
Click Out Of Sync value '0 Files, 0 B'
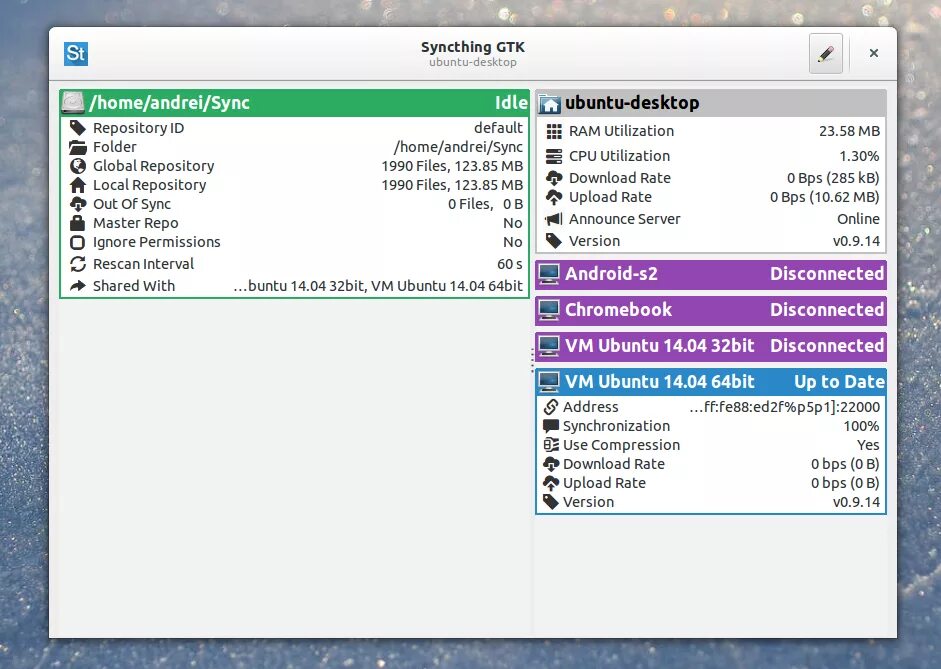click(x=486, y=204)
